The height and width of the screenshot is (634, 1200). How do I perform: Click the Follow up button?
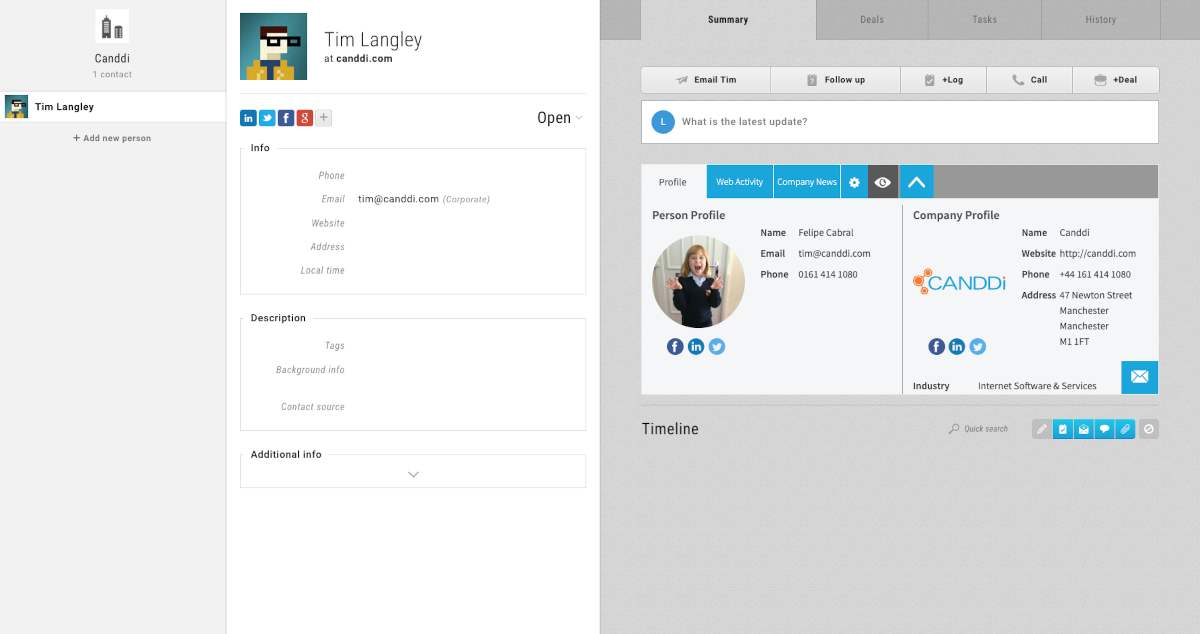tap(836, 80)
